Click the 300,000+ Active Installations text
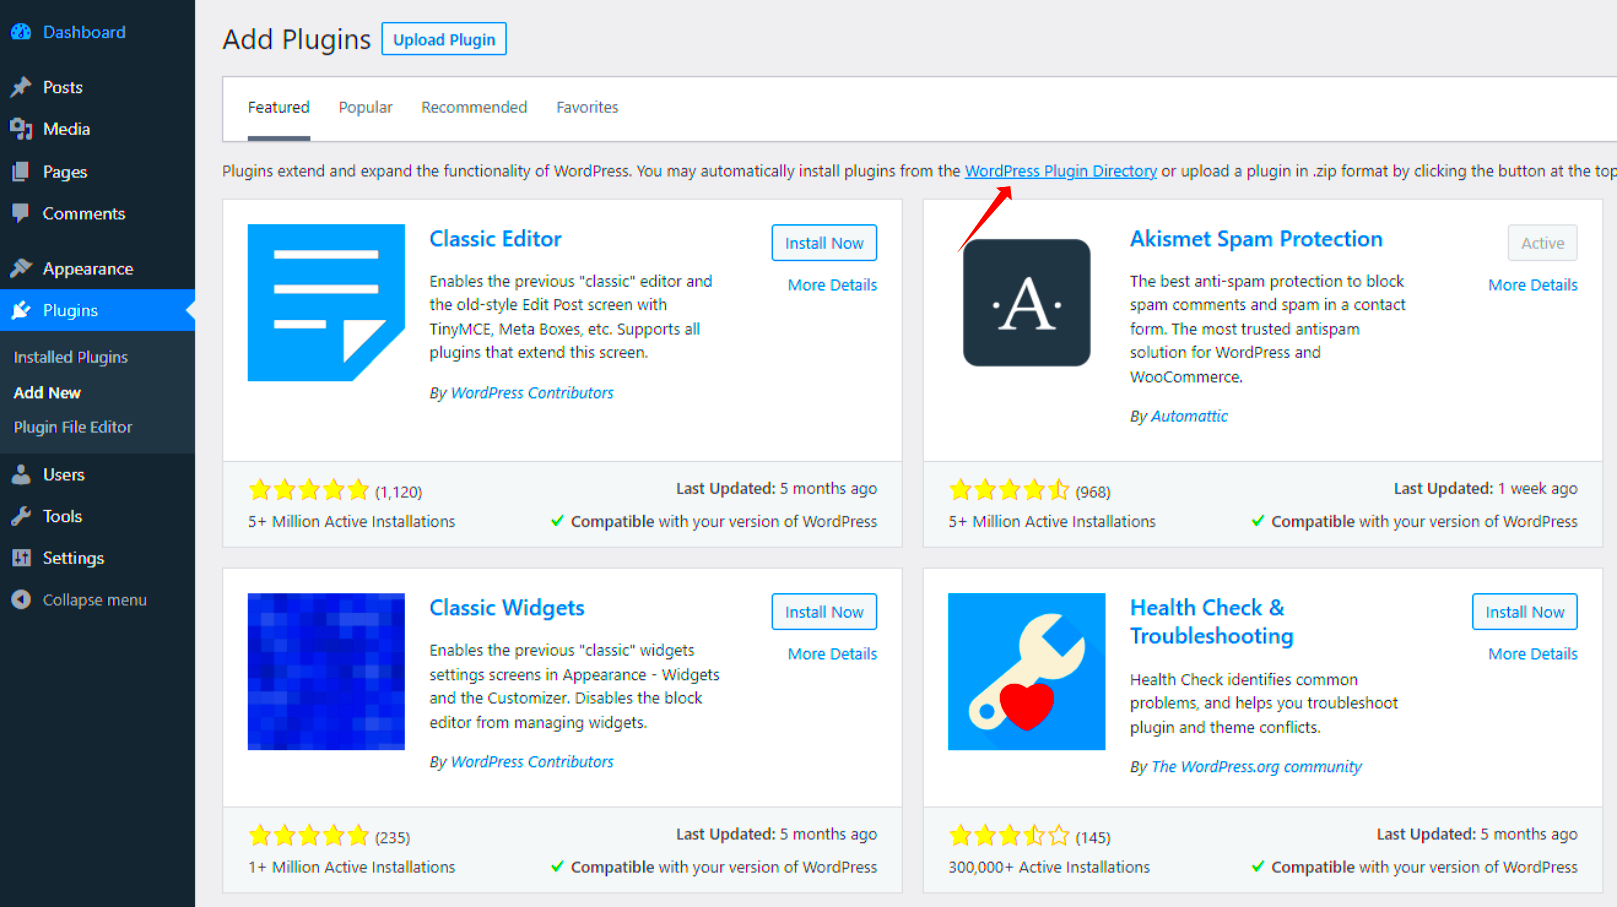Viewport: 1617px width, 907px height. pos(1049,867)
